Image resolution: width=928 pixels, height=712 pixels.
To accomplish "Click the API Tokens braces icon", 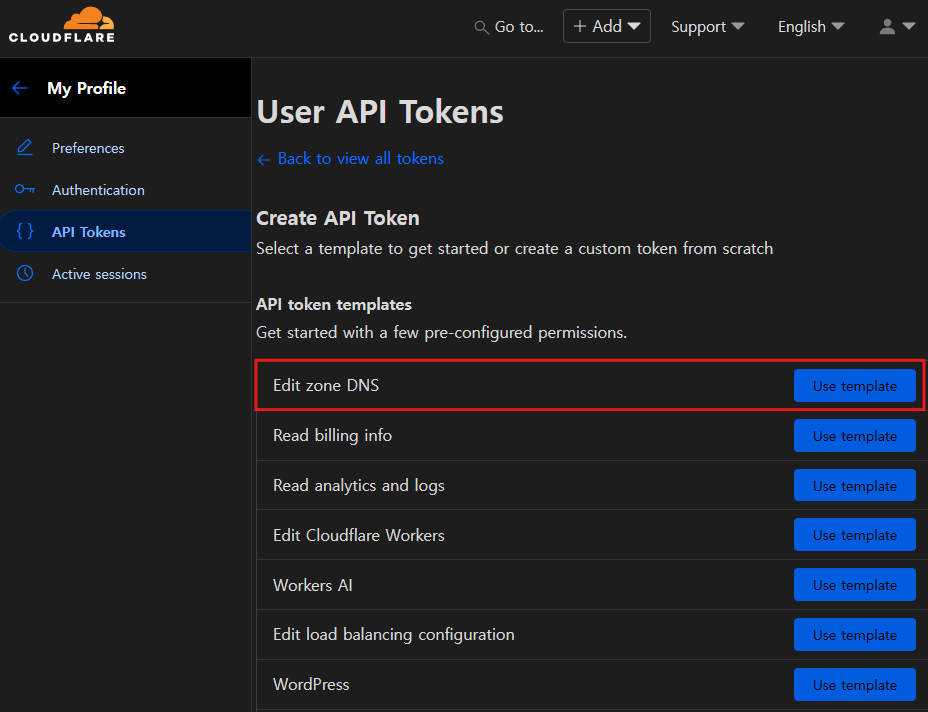I will pyautogui.click(x=25, y=231).
